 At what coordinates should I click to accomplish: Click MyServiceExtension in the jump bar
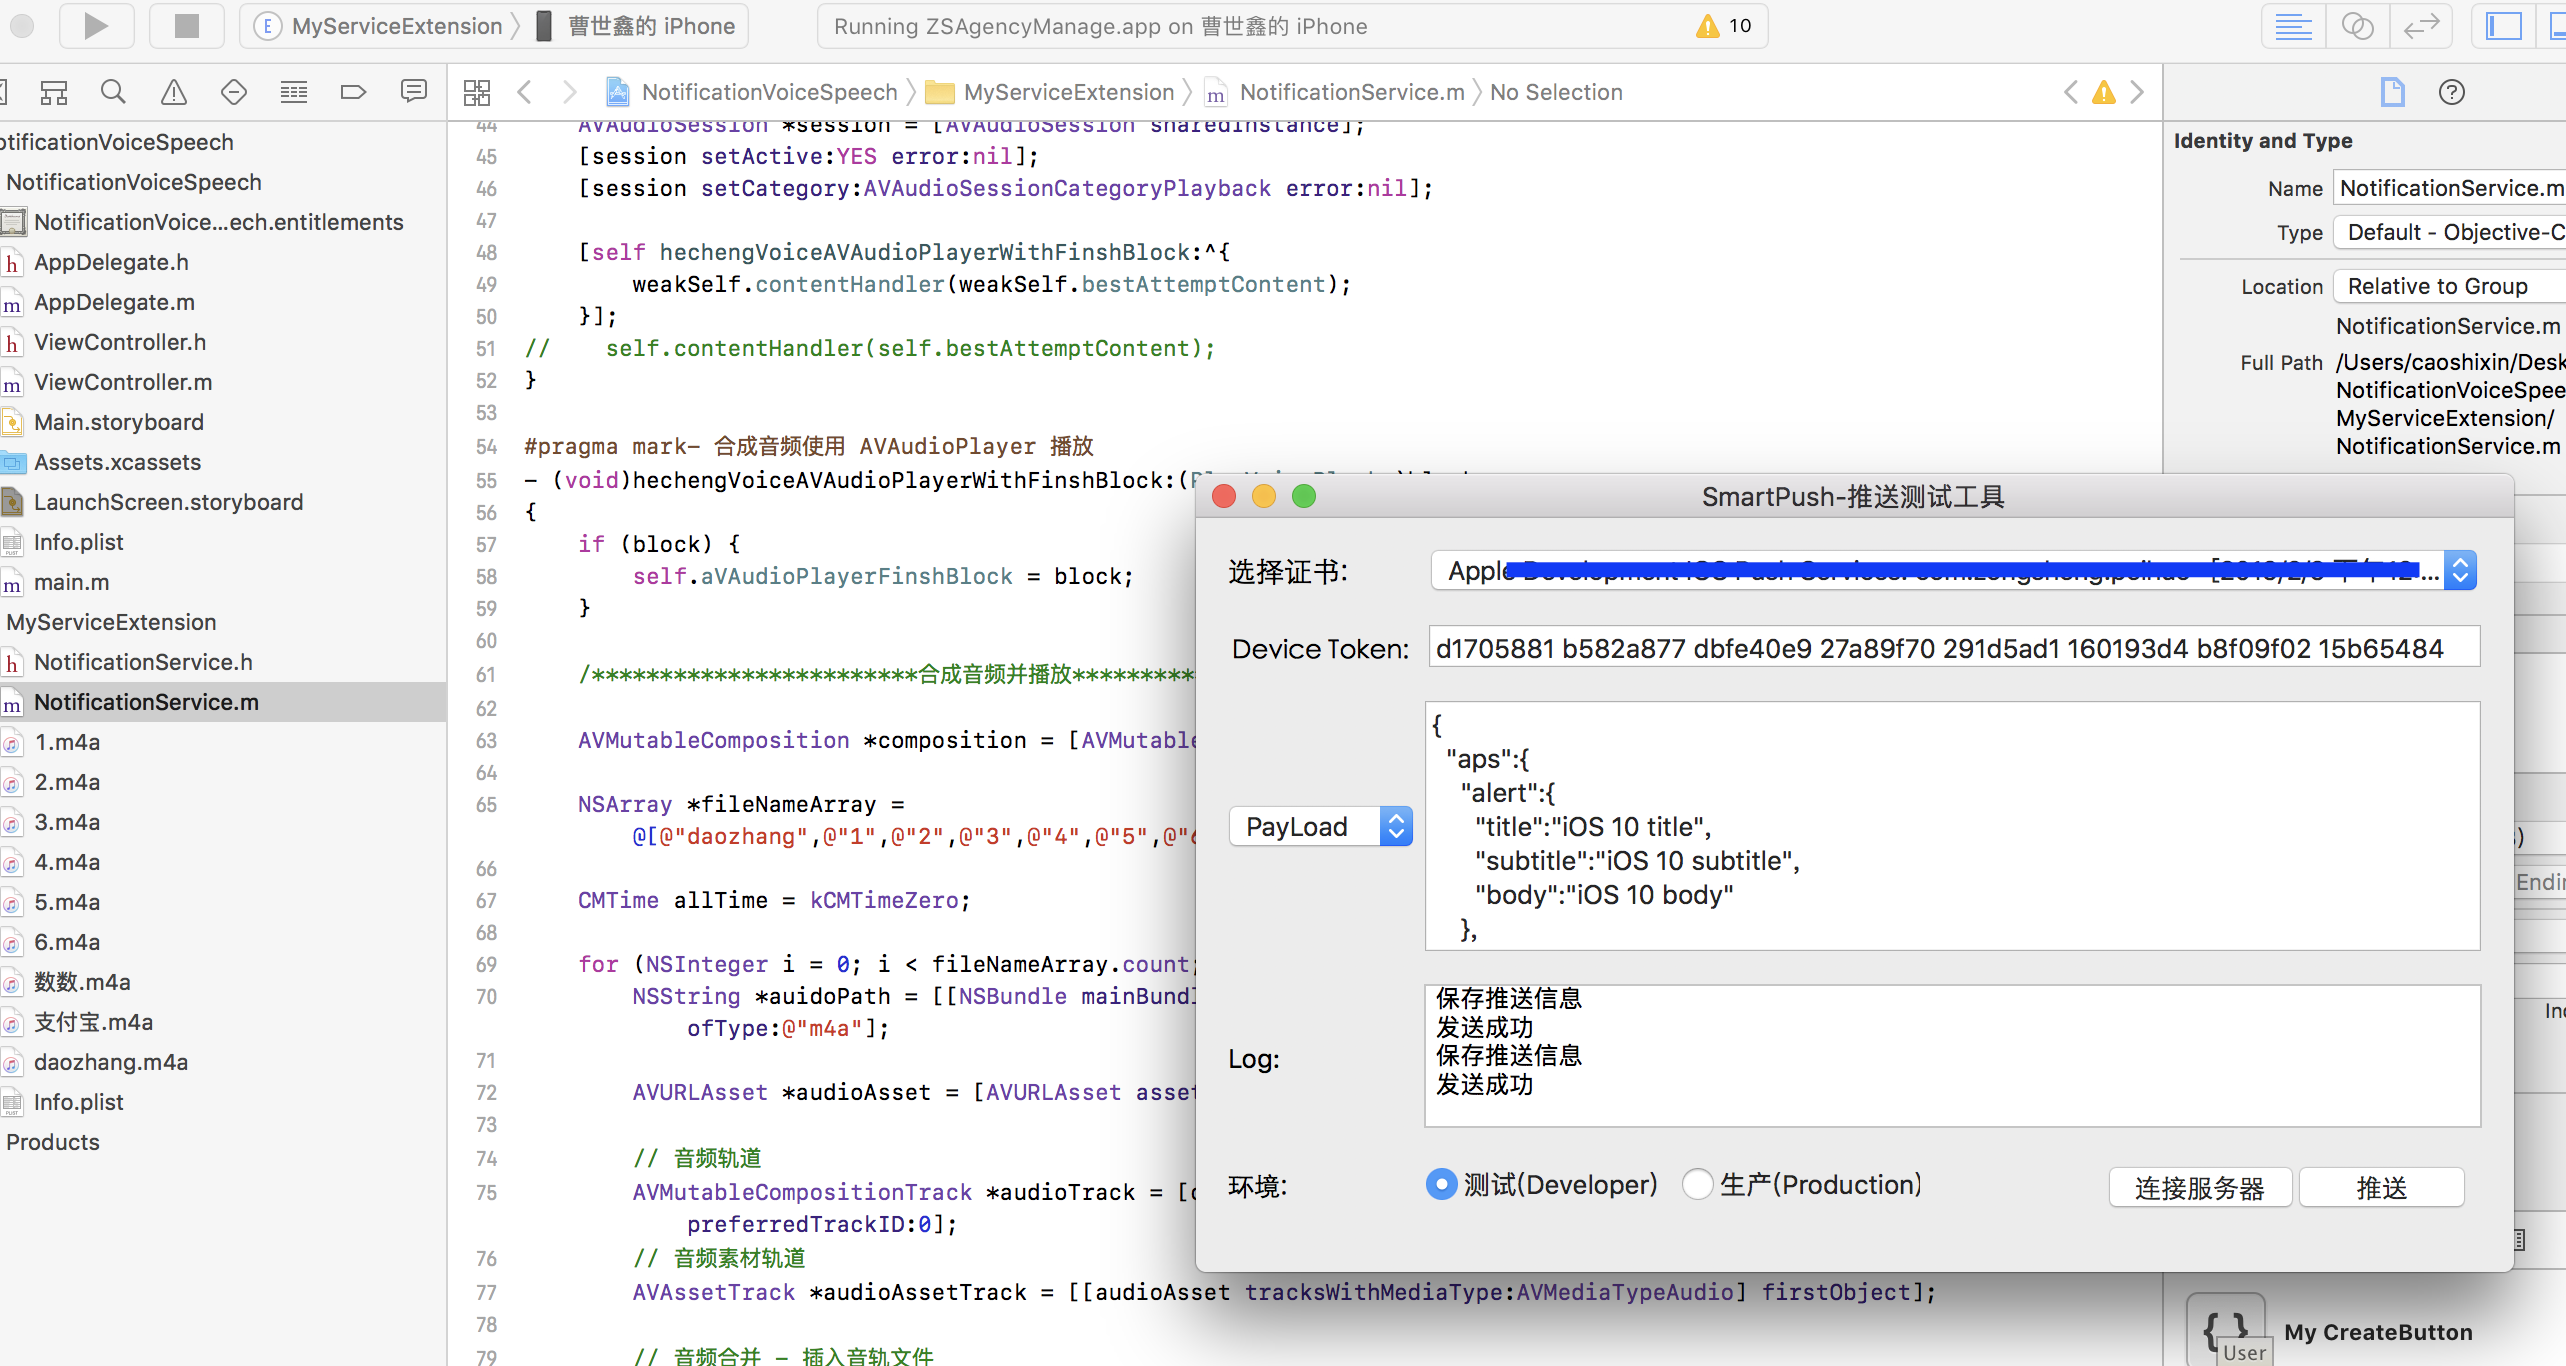pos(1067,92)
